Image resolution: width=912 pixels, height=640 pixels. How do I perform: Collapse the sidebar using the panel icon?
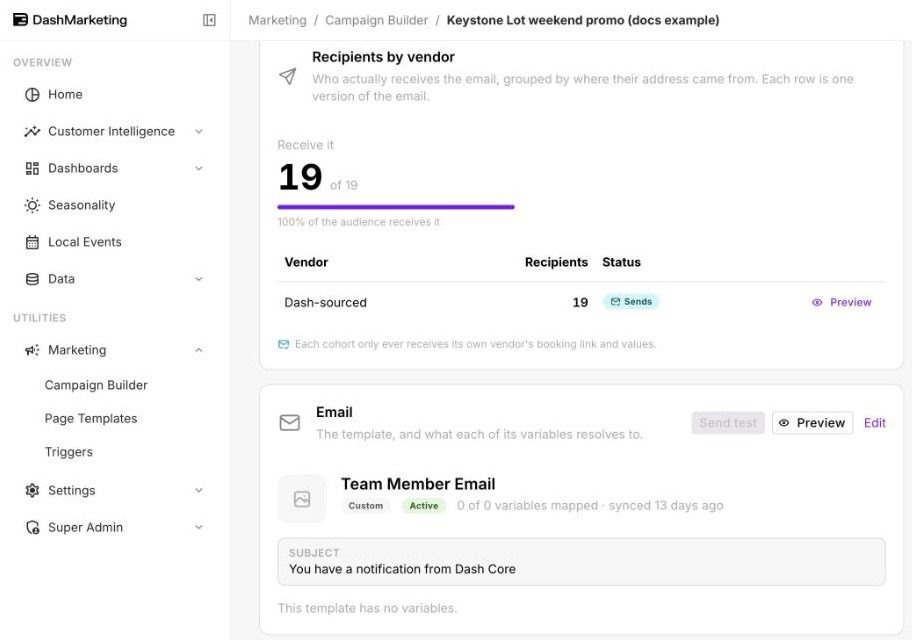click(x=209, y=20)
